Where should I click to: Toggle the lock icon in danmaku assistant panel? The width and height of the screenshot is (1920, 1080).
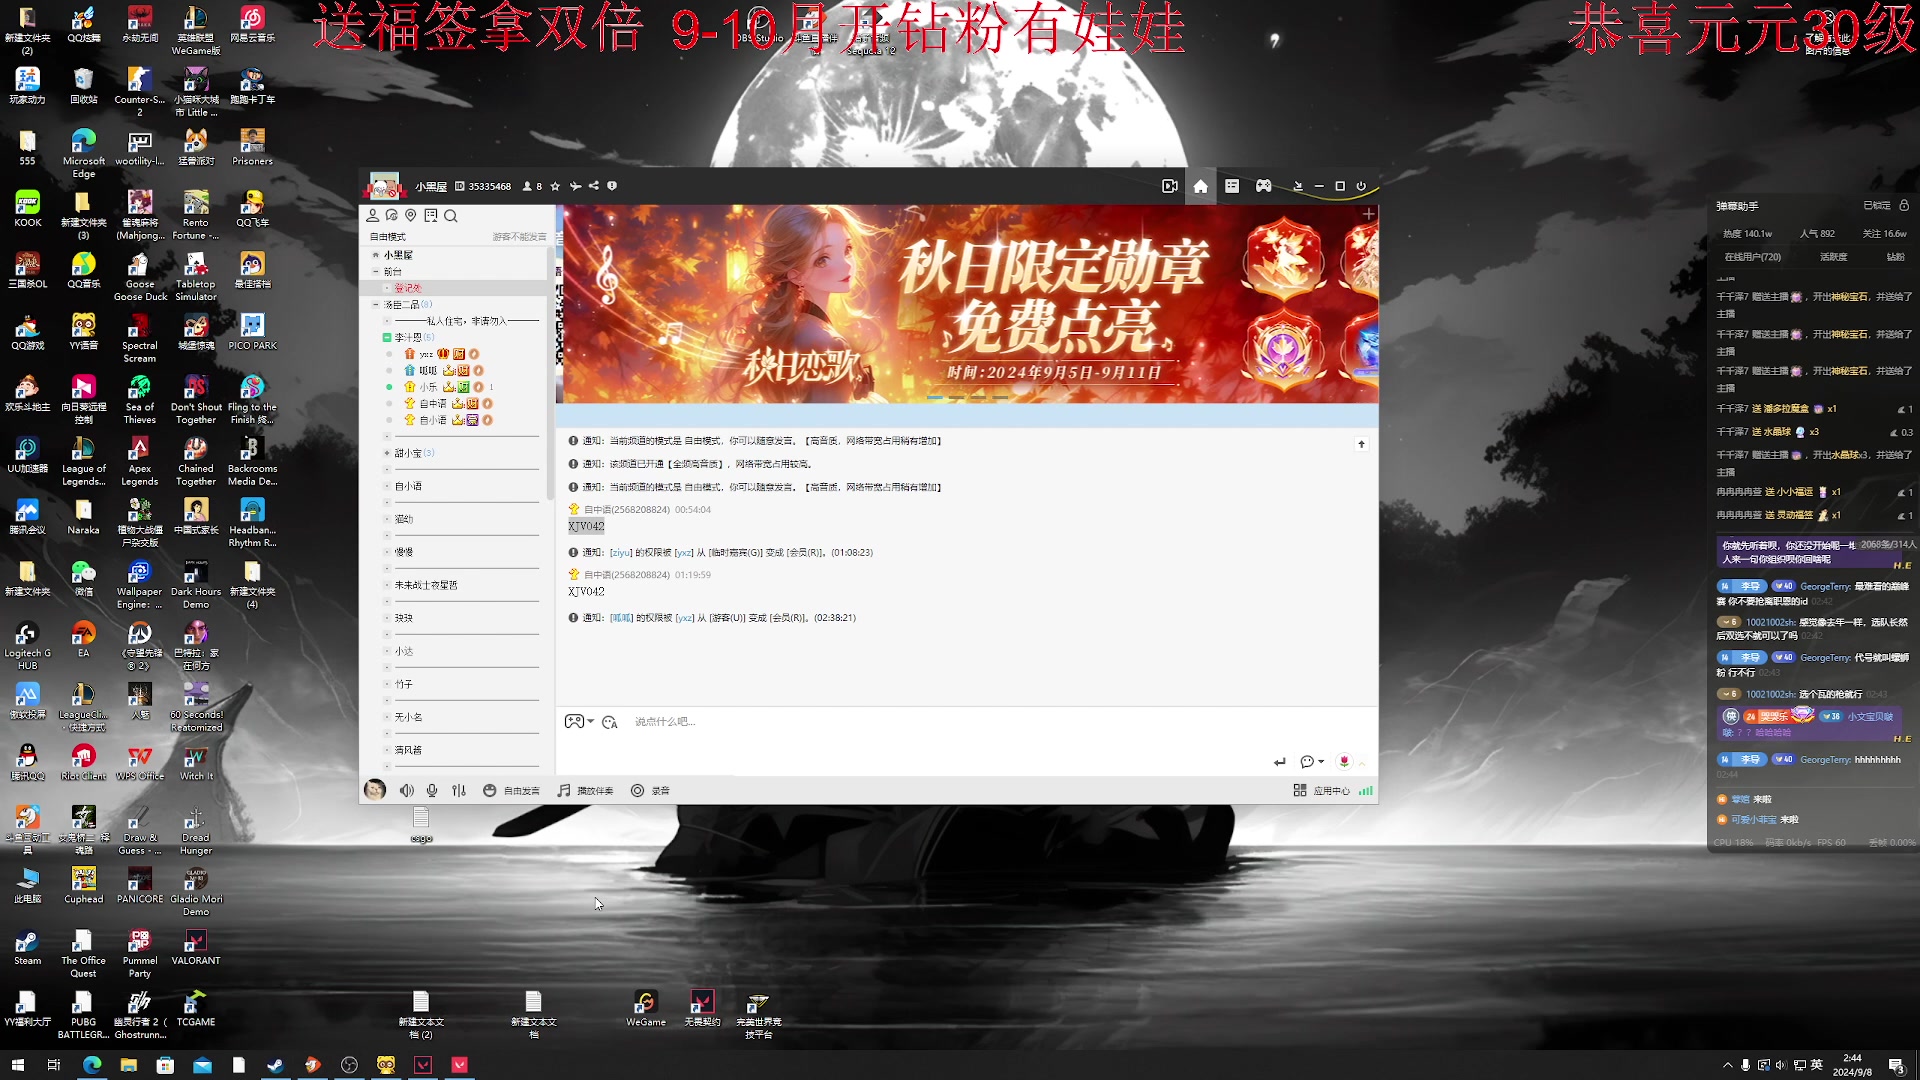[x=1904, y=205]
